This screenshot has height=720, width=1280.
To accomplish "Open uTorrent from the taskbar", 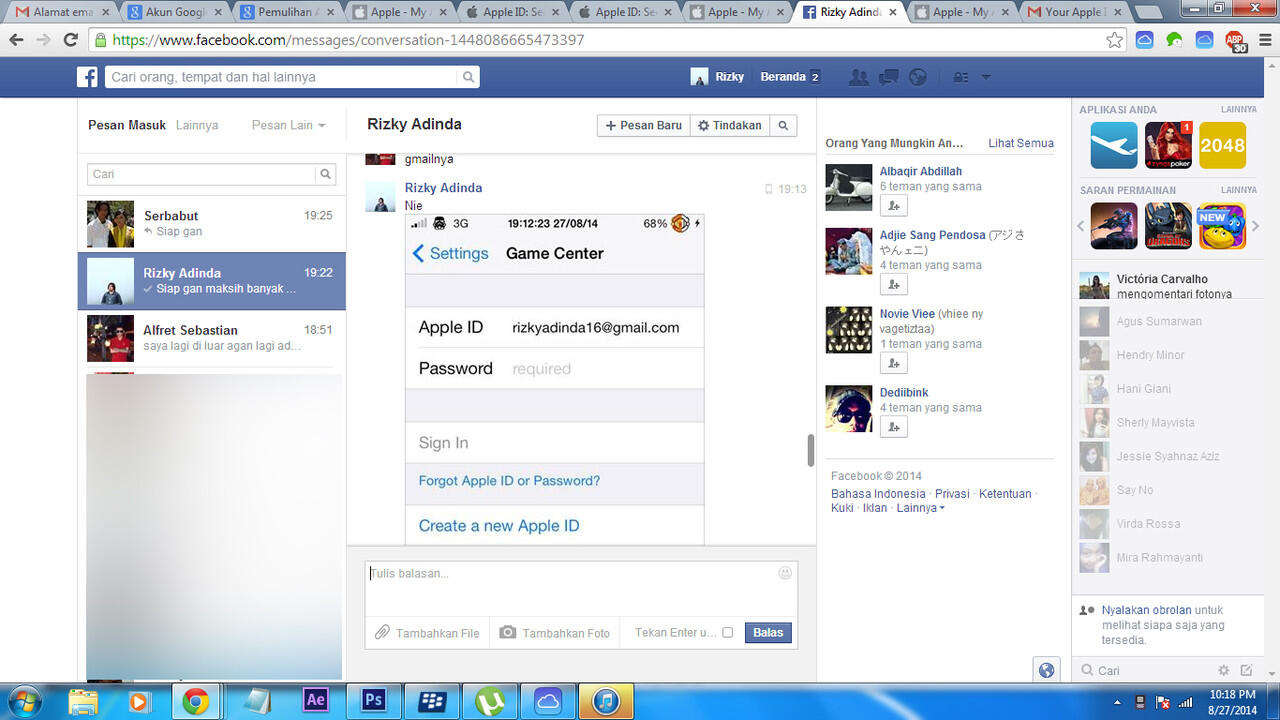I will (490, 700).
